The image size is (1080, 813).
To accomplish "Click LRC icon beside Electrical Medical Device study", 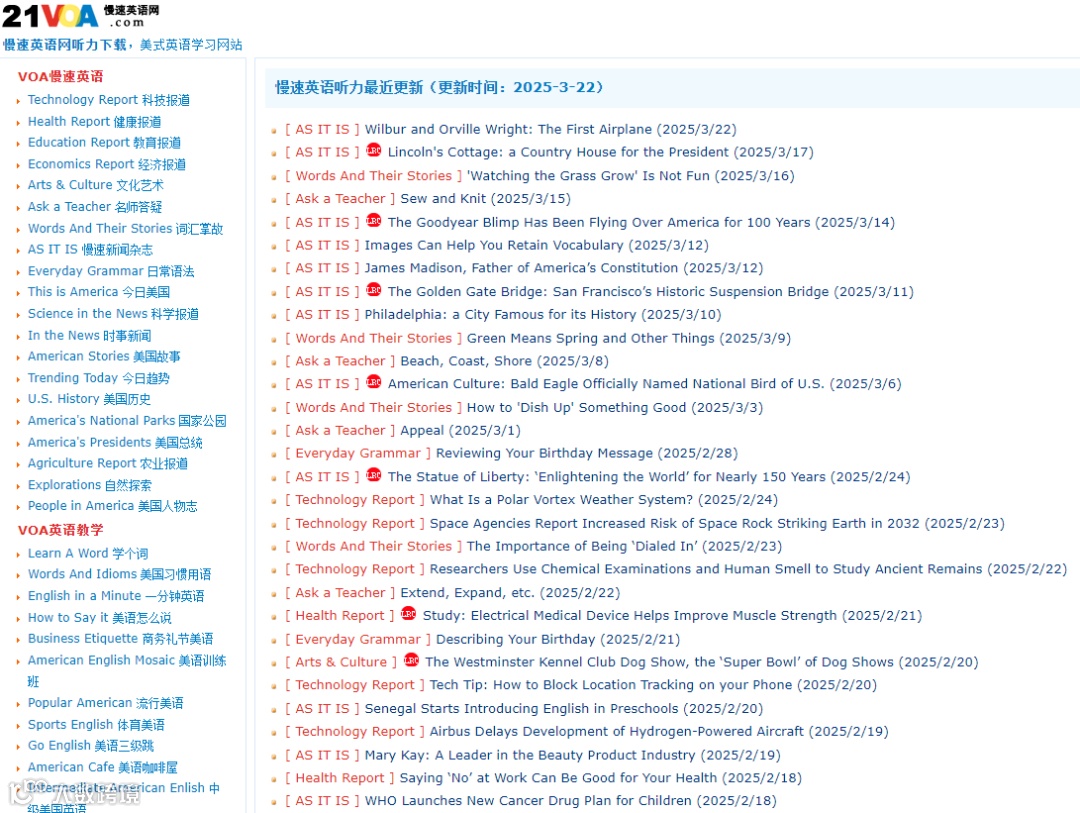I will click(408, 614).
